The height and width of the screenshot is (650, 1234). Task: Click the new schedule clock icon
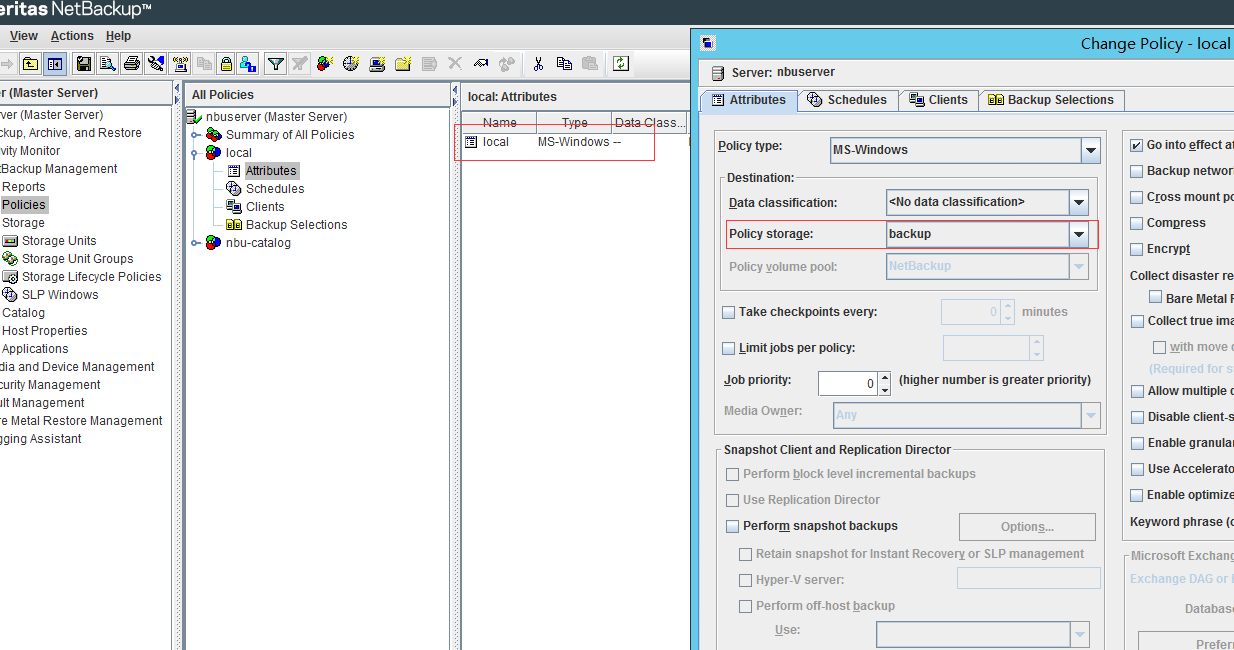351,64
